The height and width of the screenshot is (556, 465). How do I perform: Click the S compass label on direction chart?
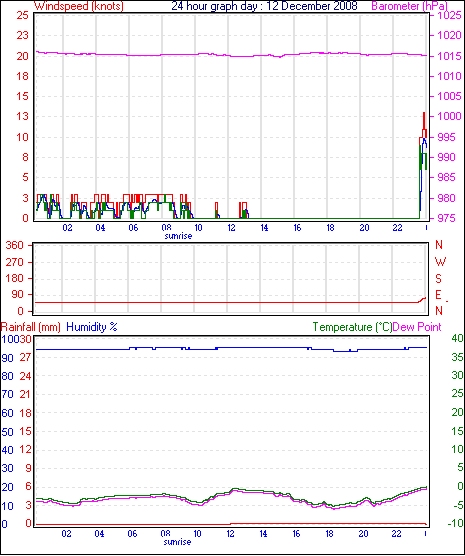click(439, 279)
